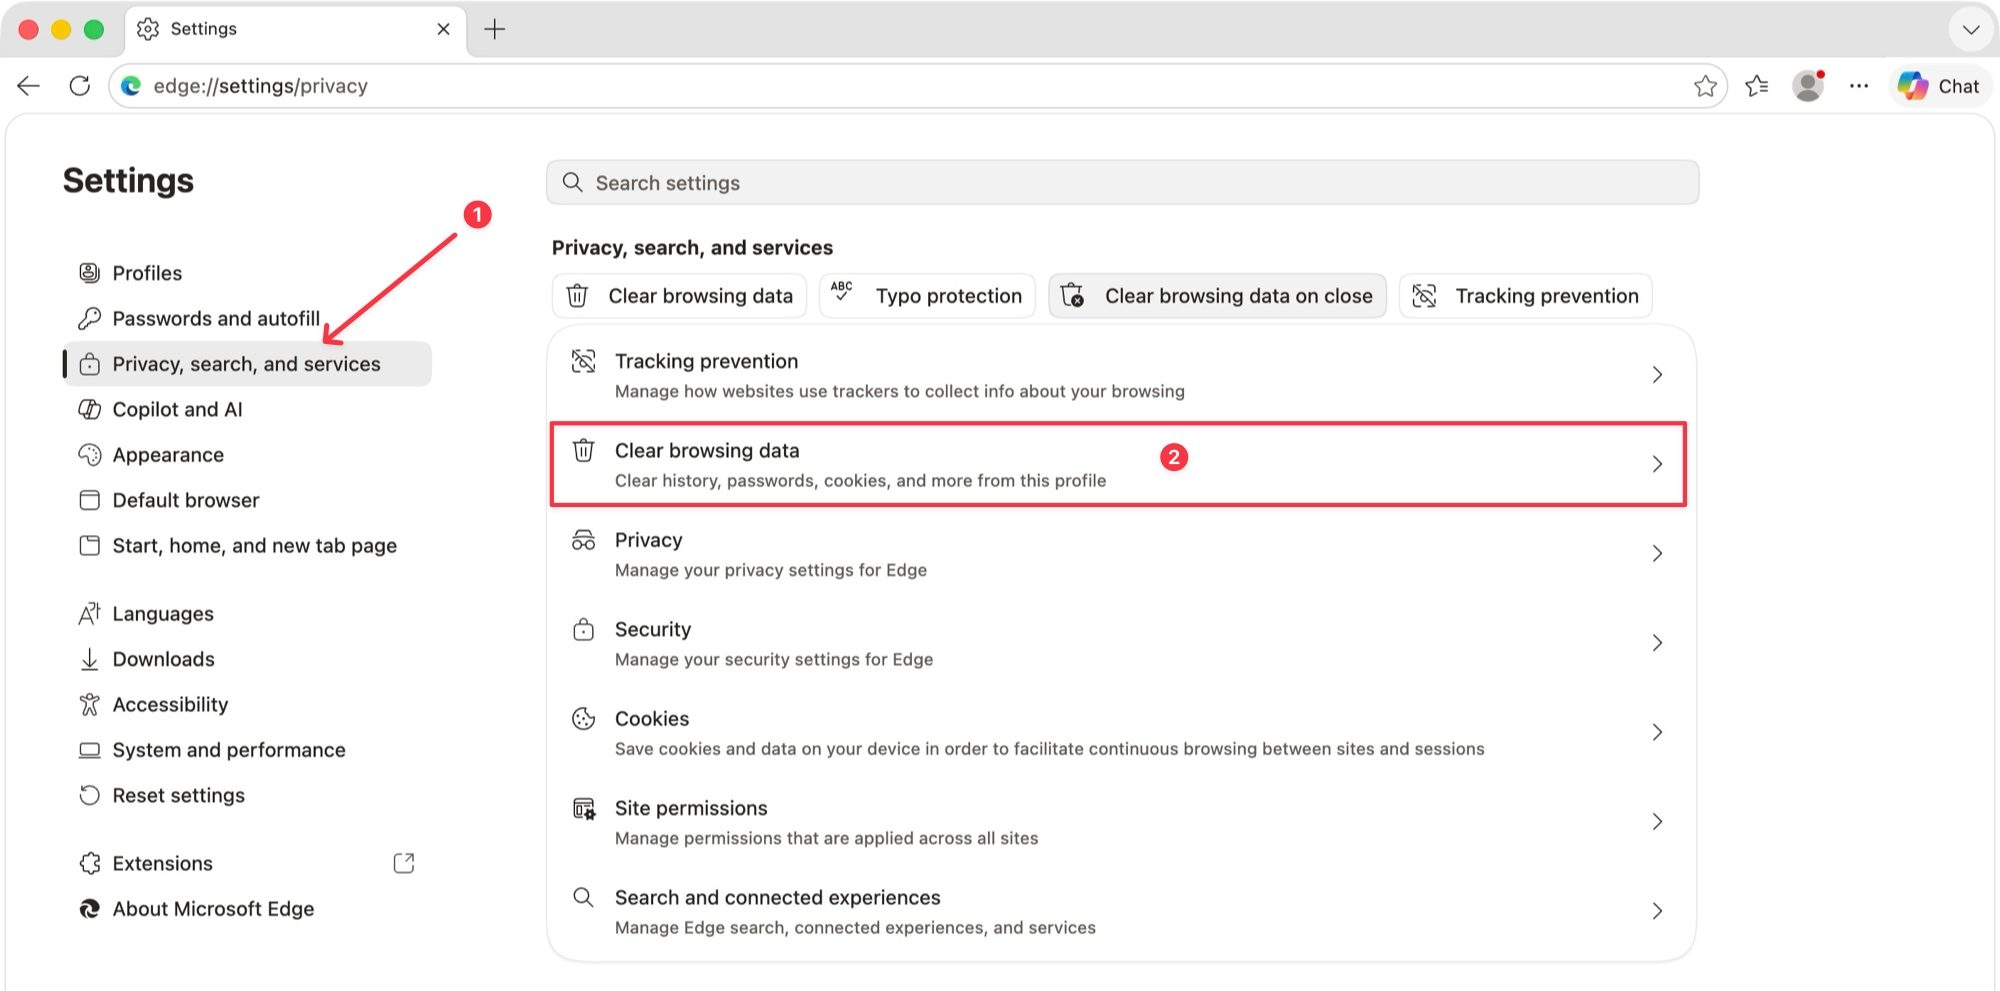The image size is (2000, 991).
Task: Click the Search and connected experiences magnifier icon
Action: click(x=583, y=897)
